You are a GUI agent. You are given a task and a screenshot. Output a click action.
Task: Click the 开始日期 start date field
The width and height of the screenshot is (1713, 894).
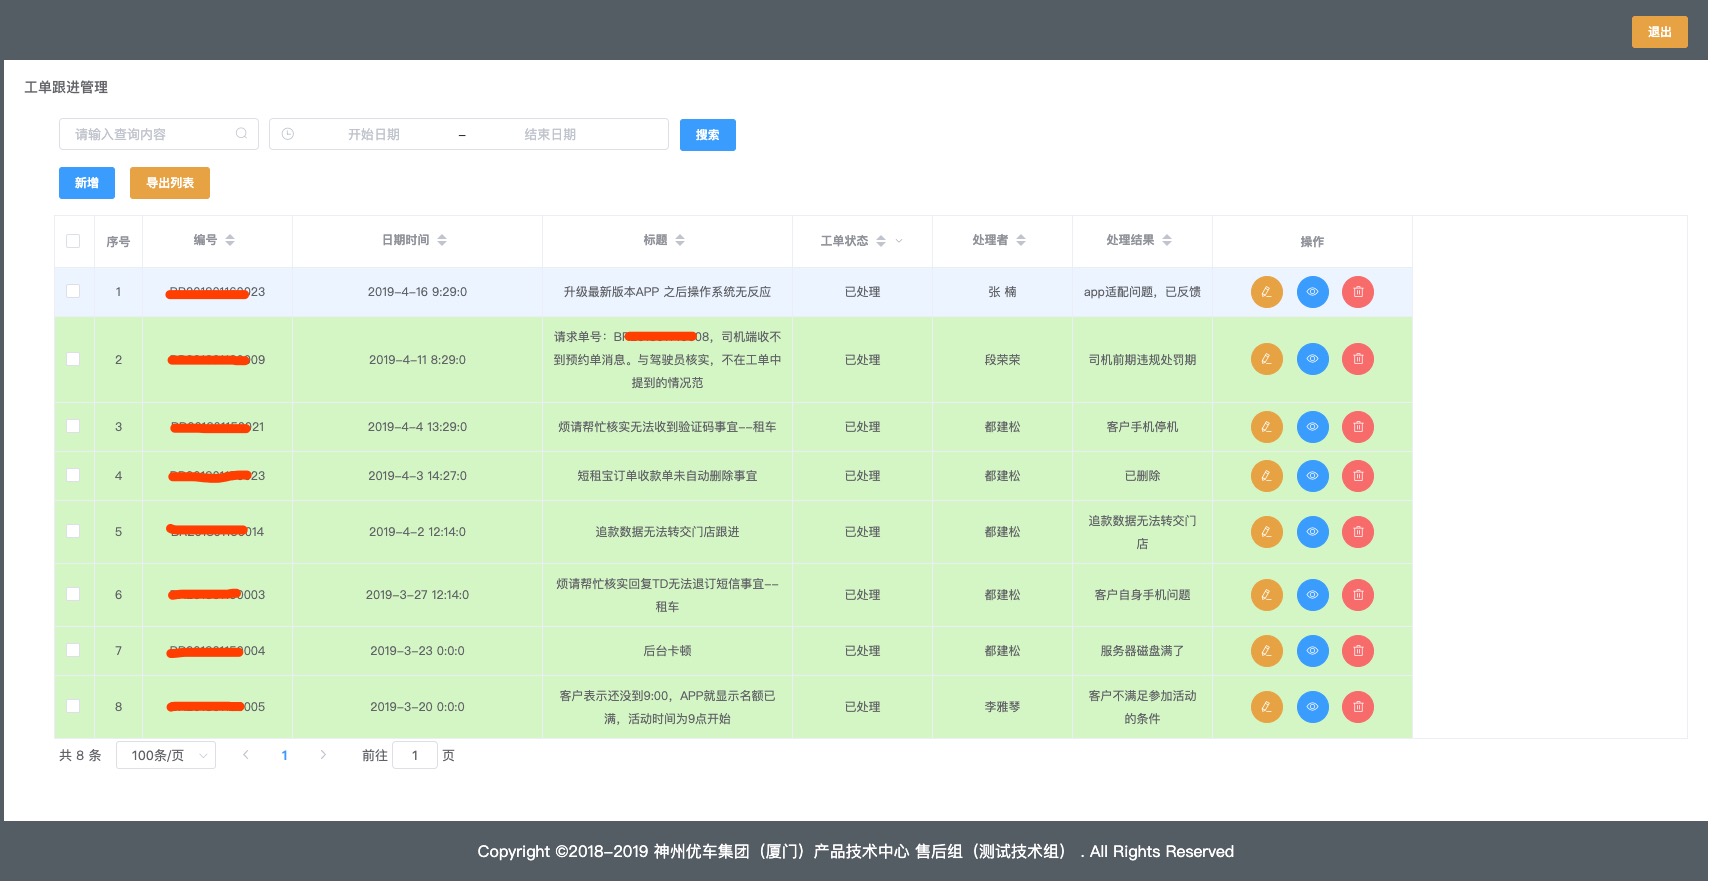[374, 134]
